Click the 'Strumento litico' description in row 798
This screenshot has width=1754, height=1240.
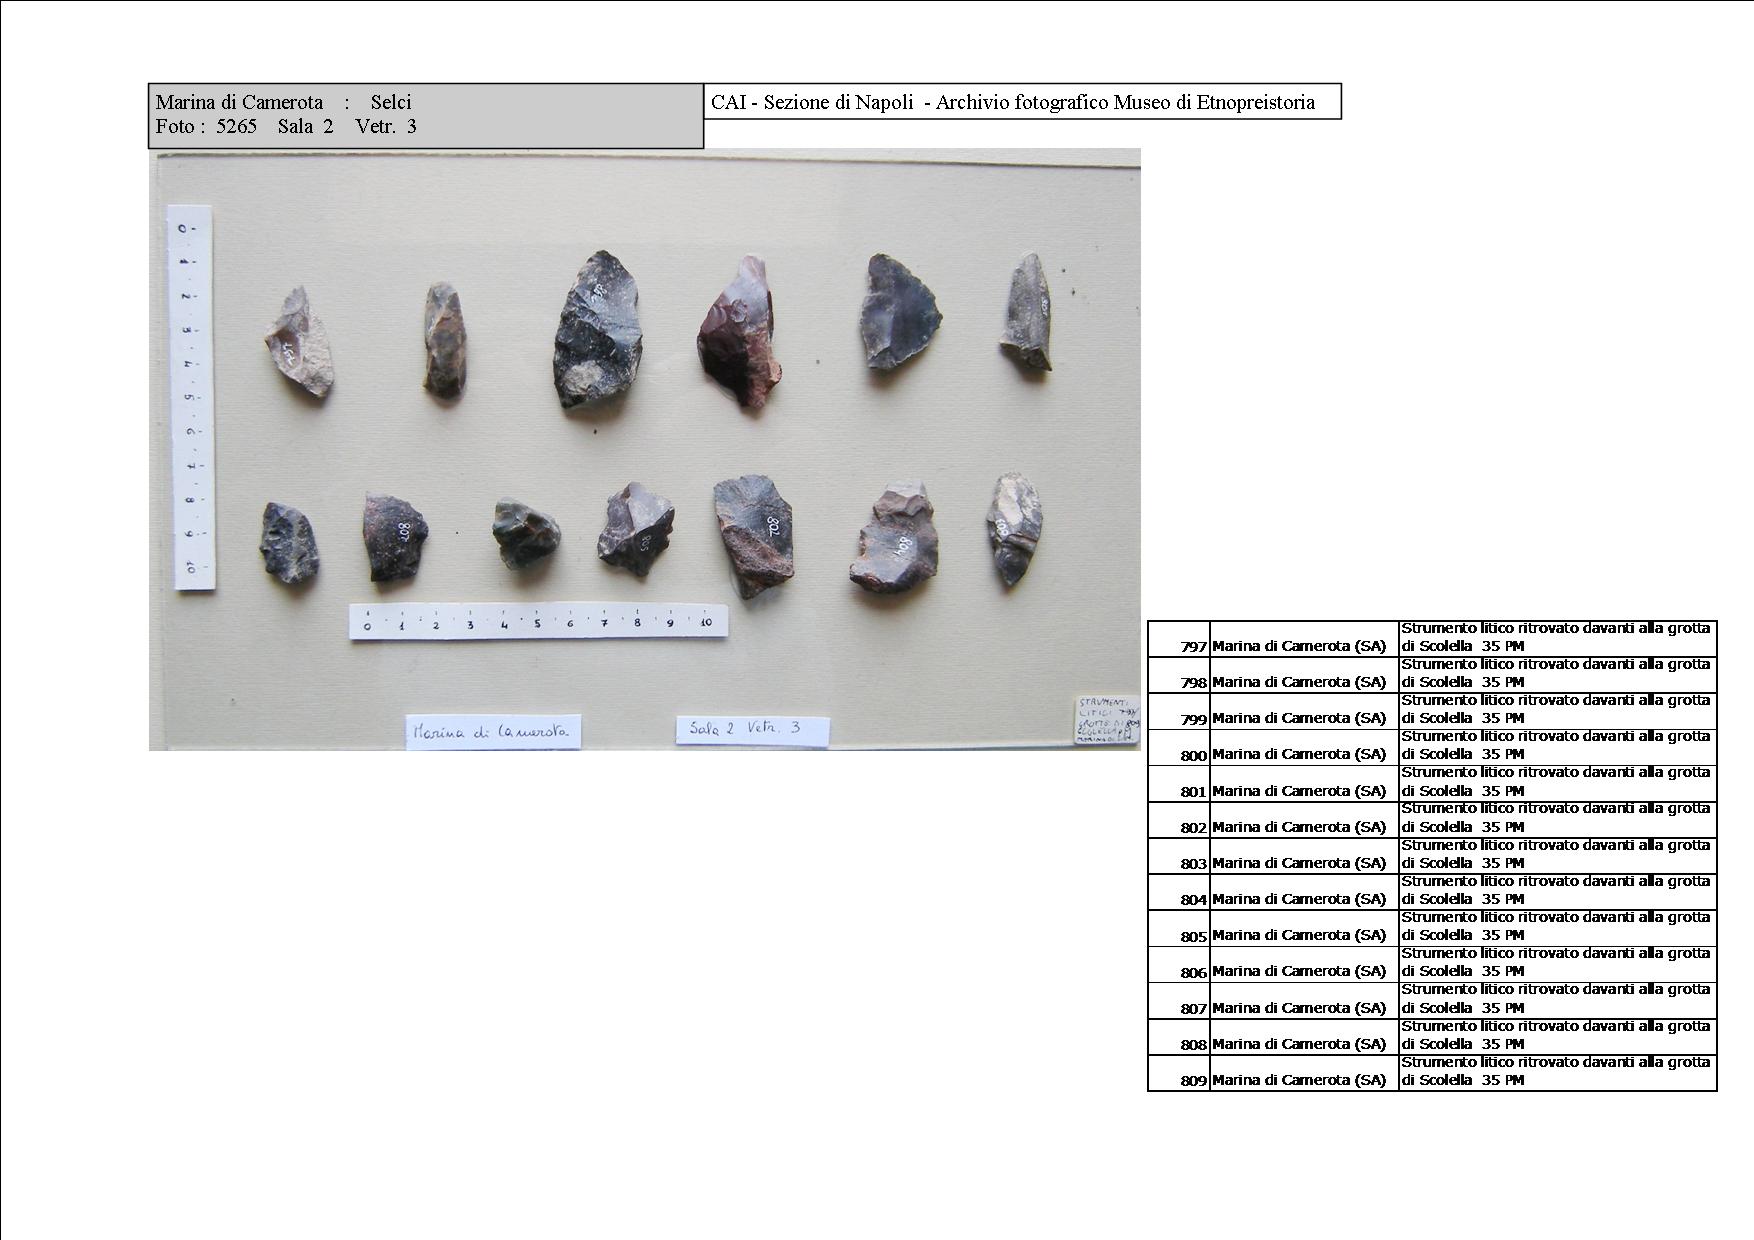click(x=1556, y=674)
